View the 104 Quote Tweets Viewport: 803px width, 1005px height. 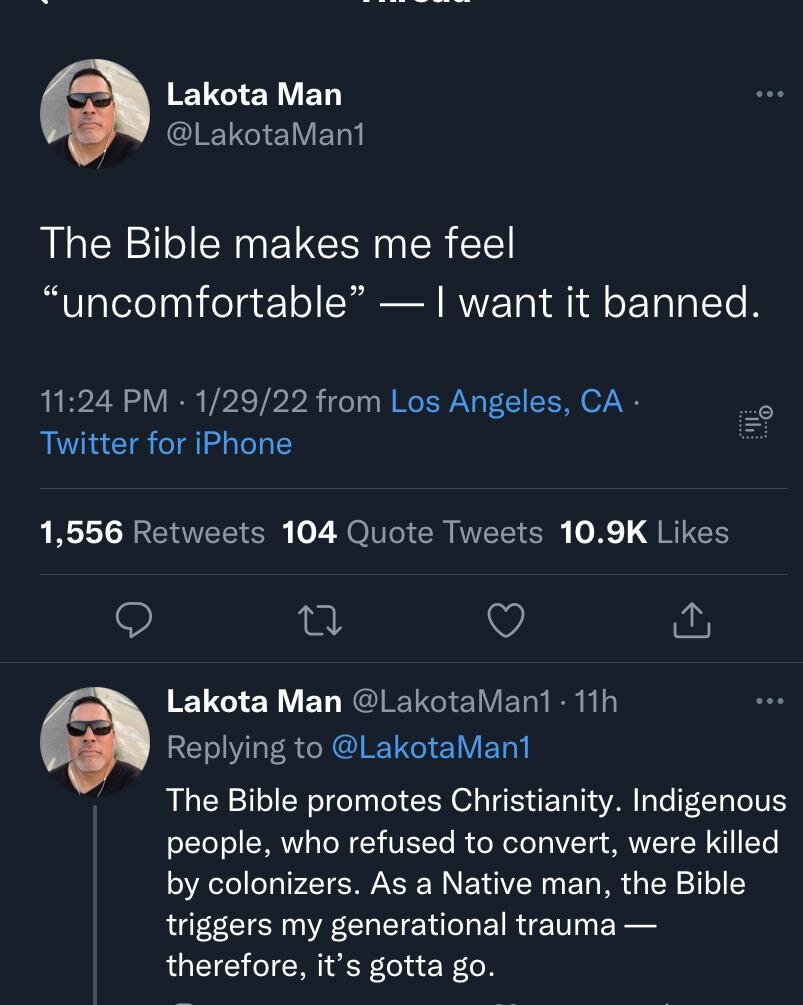point(412,532)
